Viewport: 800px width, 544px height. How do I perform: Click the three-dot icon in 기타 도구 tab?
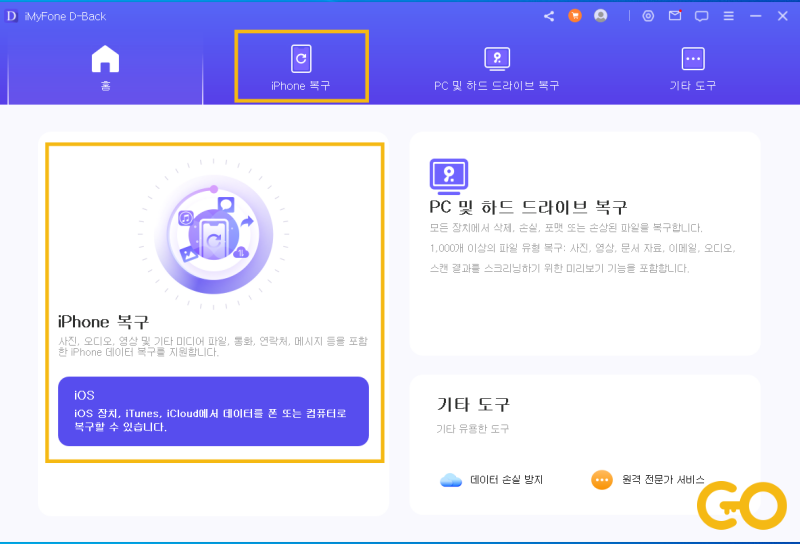click(x=693, y=59)
